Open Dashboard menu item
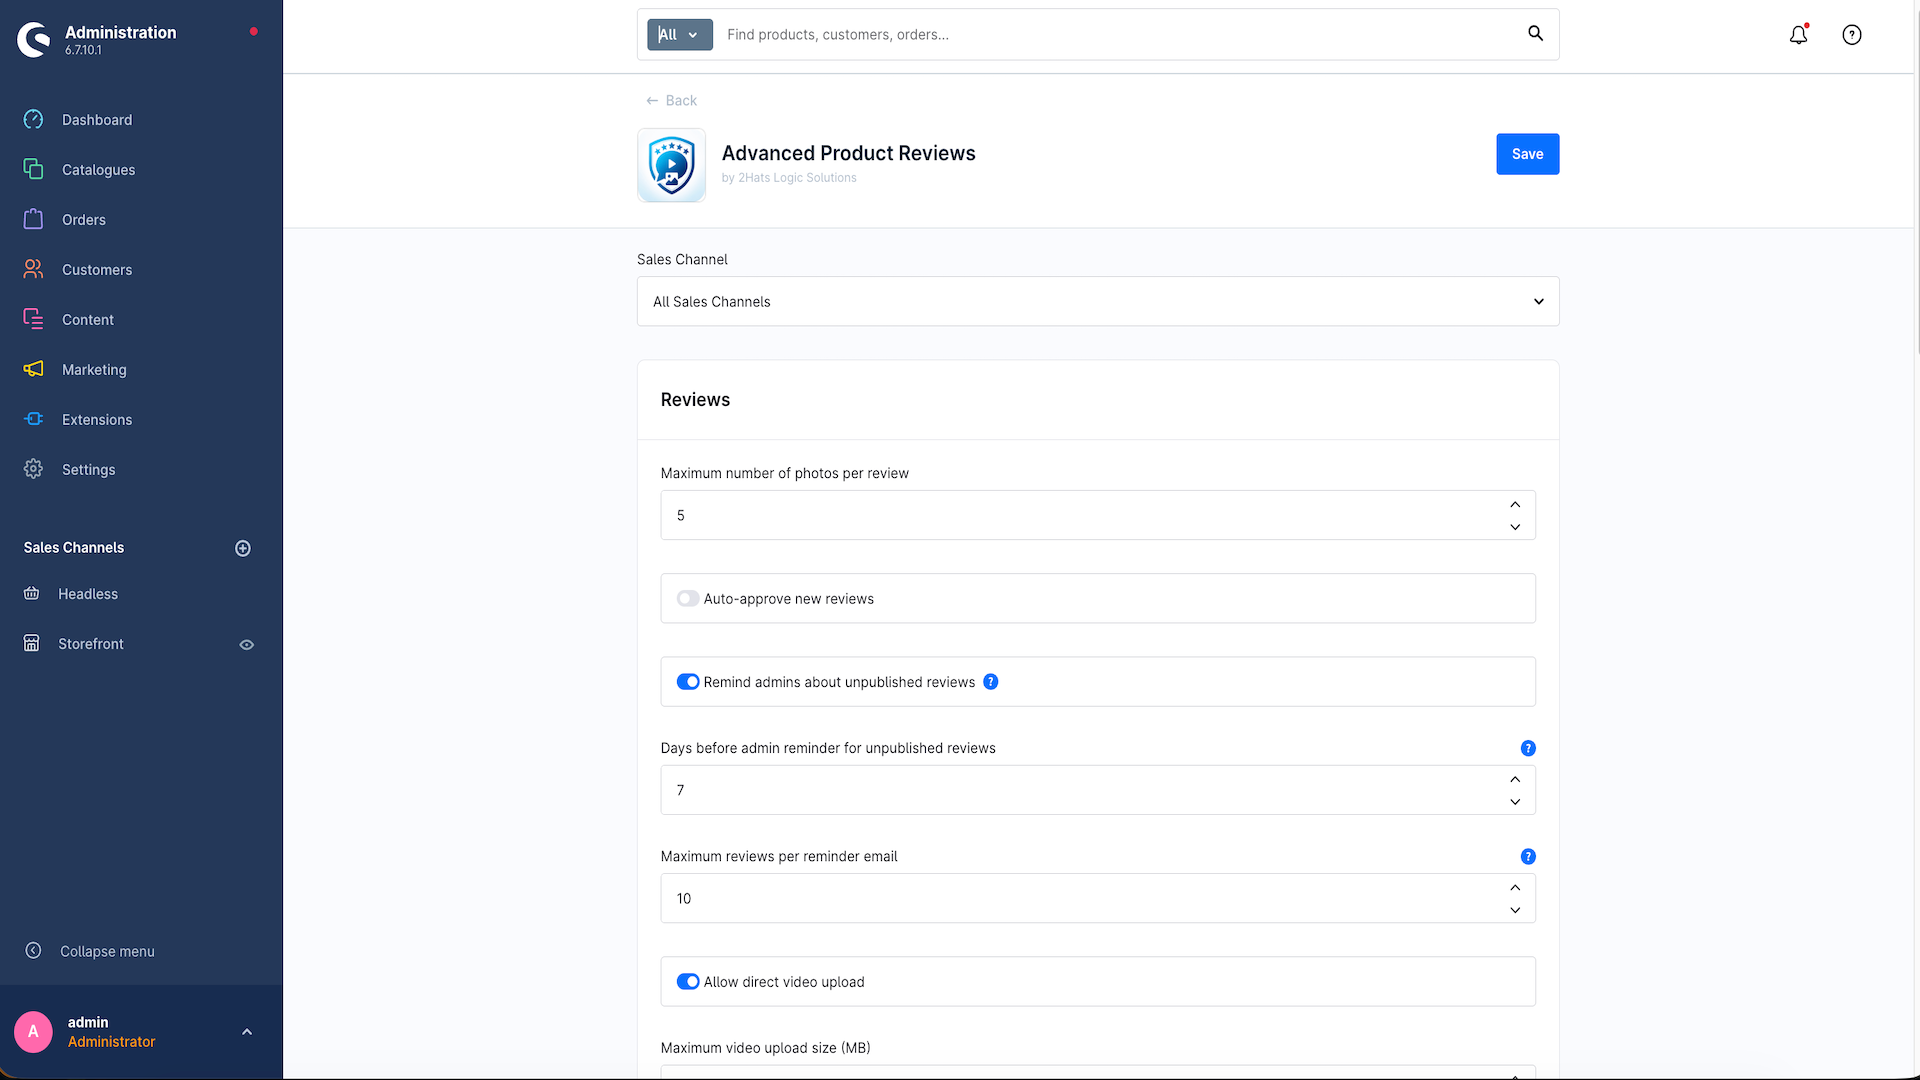The height and width of the screenshot is (1080, 1920). (96, 120)
